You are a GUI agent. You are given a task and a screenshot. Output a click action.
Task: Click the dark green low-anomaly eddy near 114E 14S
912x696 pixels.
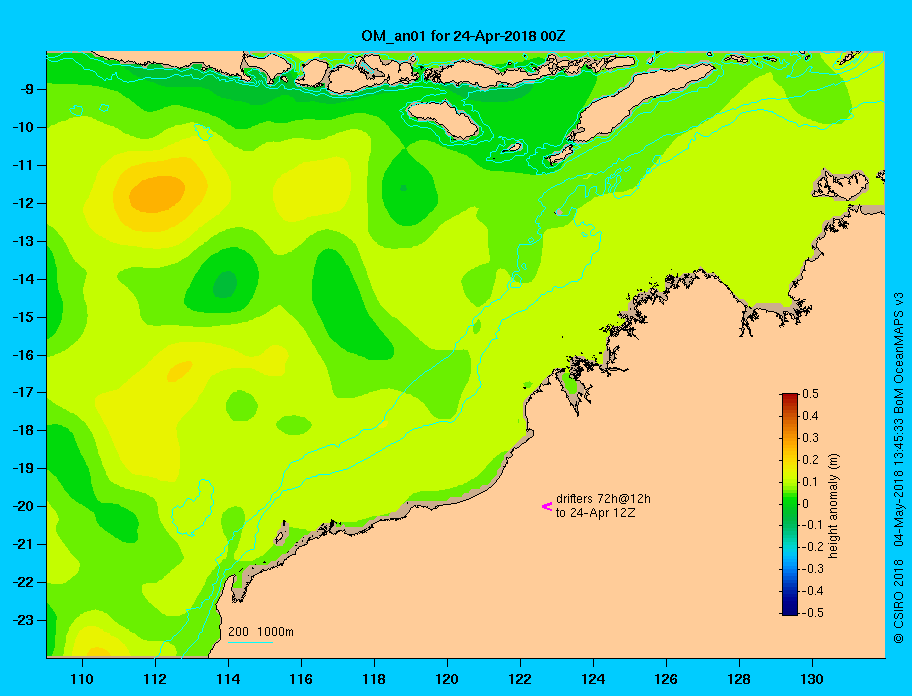[225, 285]
